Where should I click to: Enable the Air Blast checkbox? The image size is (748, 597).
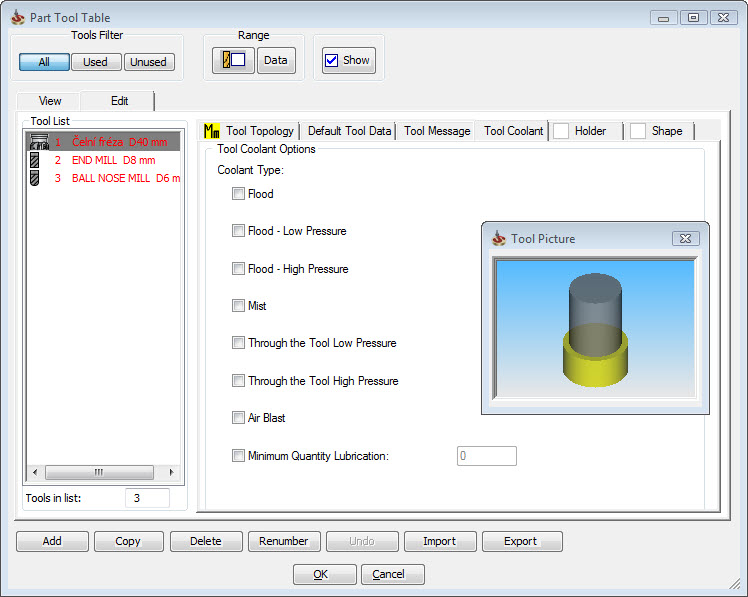238,418
